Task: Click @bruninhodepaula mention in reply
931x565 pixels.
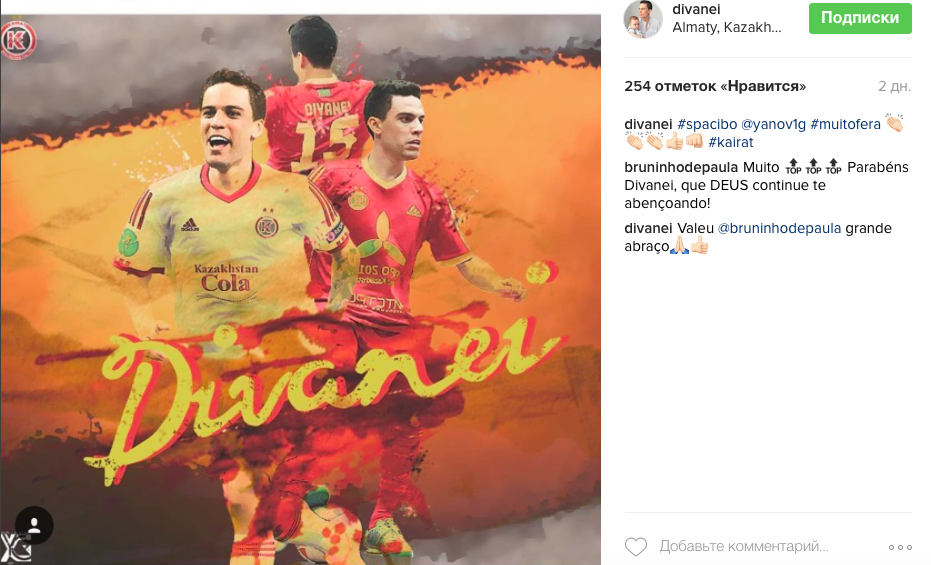Action: tap(779, 228)
